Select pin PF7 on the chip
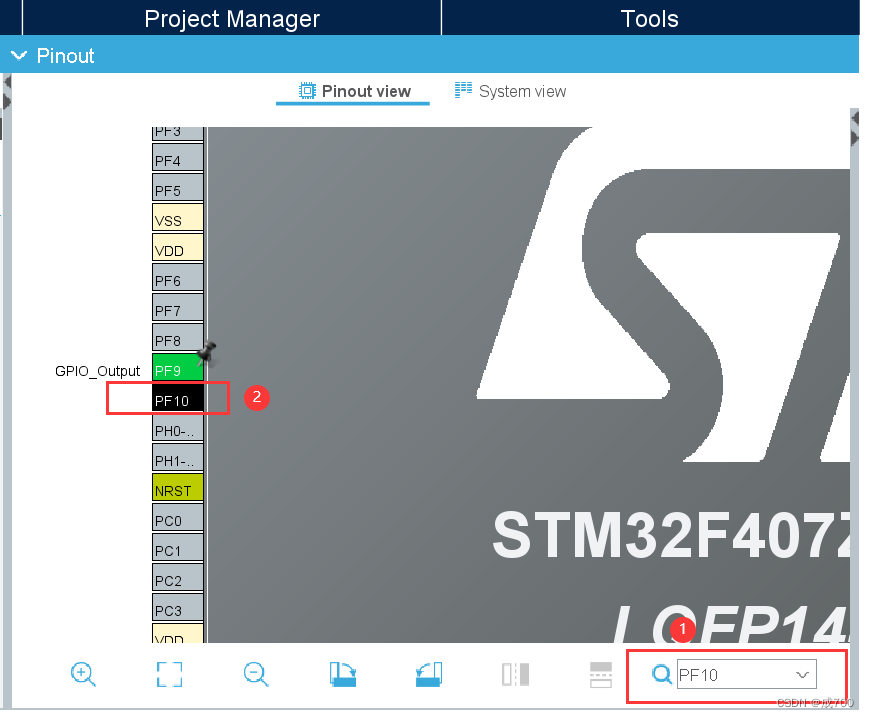This screenshot has width=869, height=718. 178,307
